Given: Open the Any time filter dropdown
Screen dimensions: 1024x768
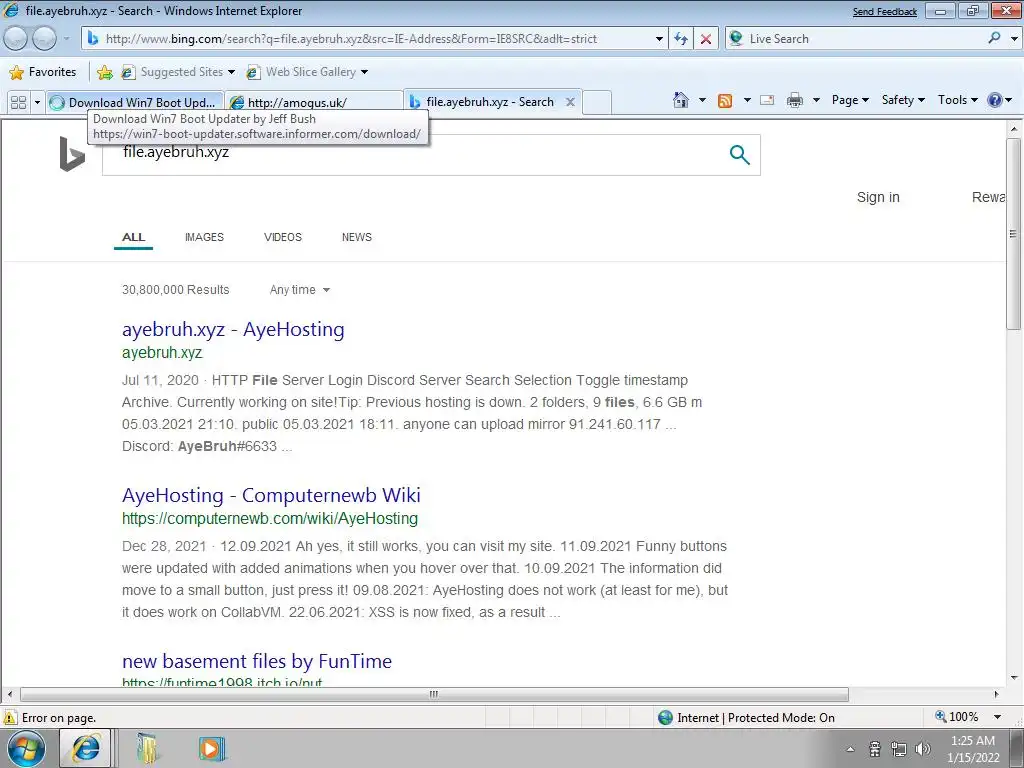Looking at the screenshot, I should point(300,290).
